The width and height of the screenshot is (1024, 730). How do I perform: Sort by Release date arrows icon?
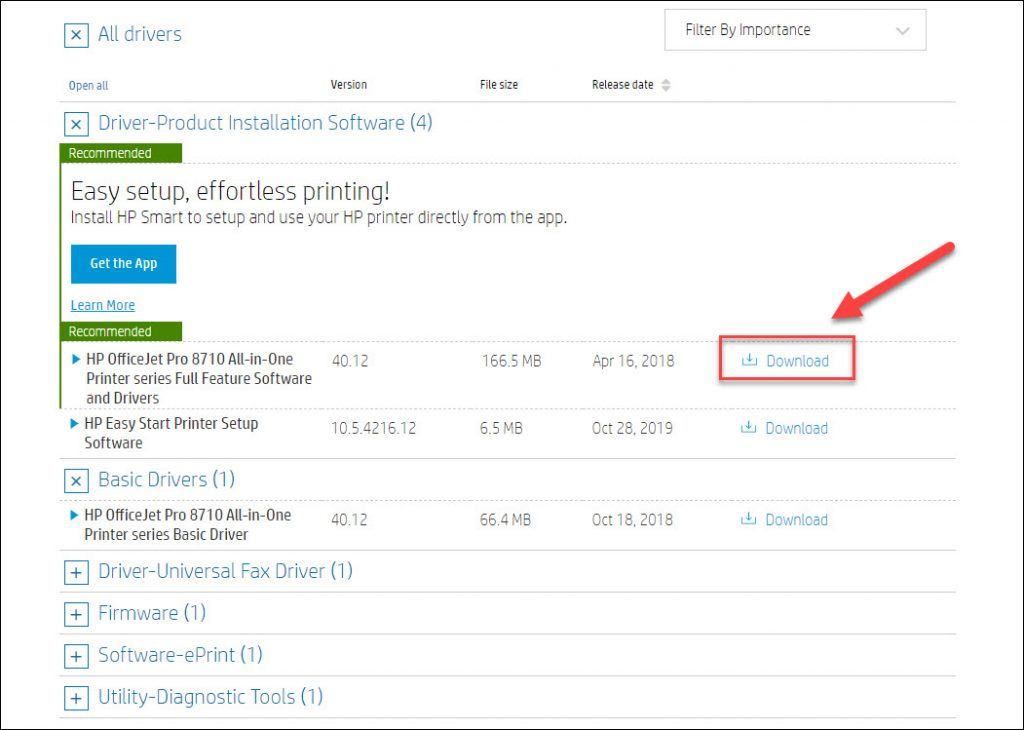coord(665,85)
